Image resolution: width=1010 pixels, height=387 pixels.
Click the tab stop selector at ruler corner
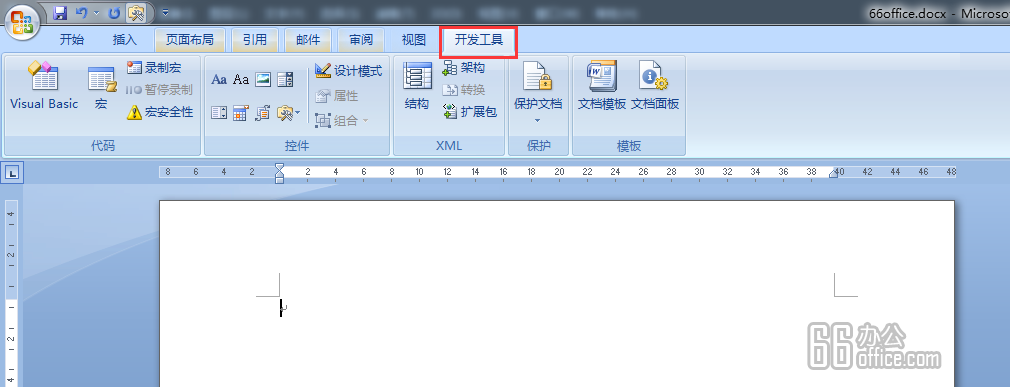13,172
